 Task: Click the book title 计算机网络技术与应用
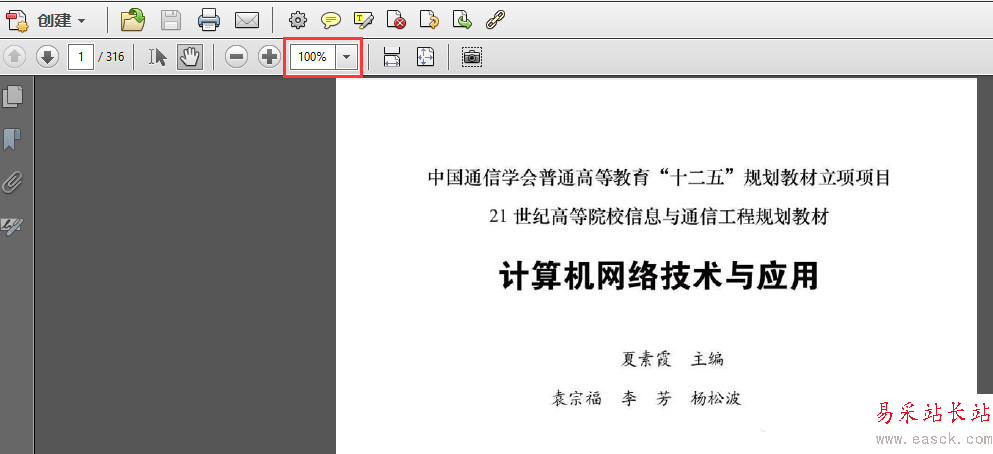pos(659,276)
